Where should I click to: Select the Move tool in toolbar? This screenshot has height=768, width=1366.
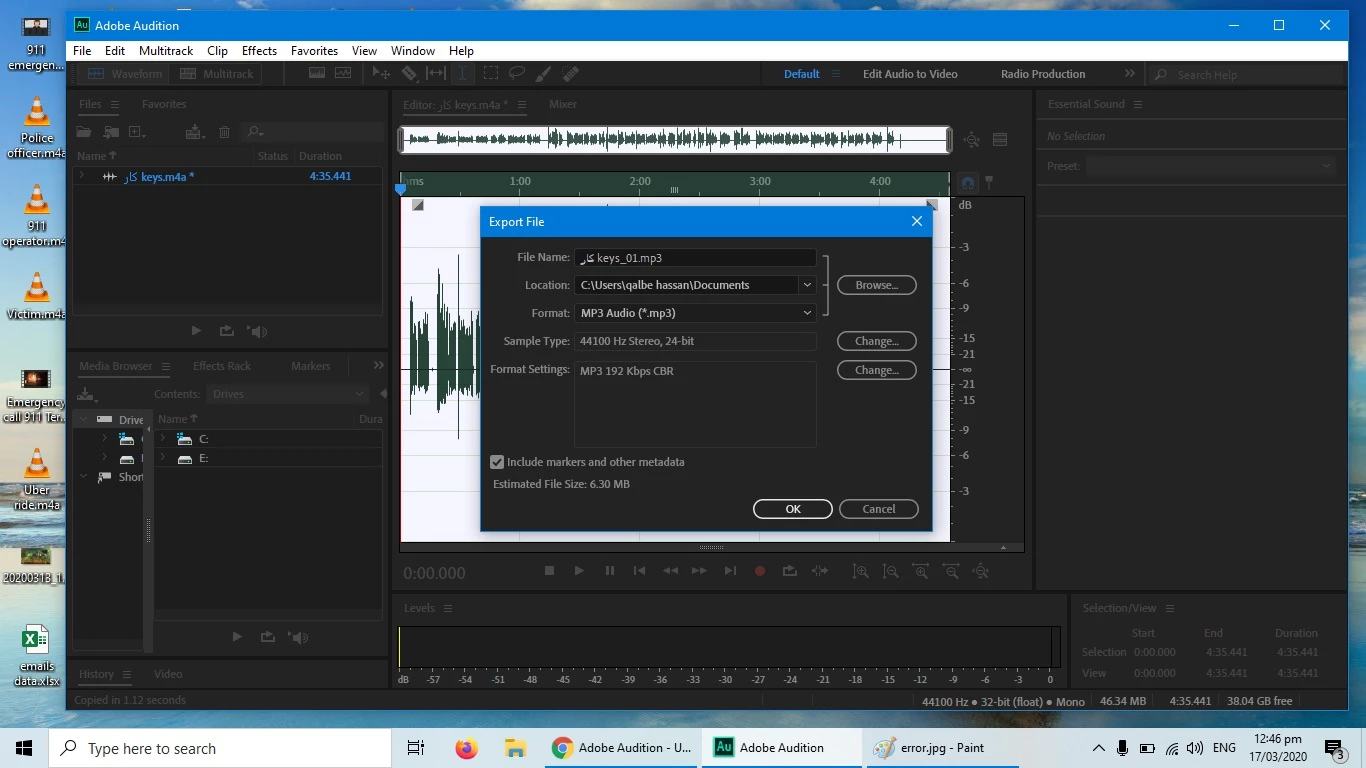(381, 73)
